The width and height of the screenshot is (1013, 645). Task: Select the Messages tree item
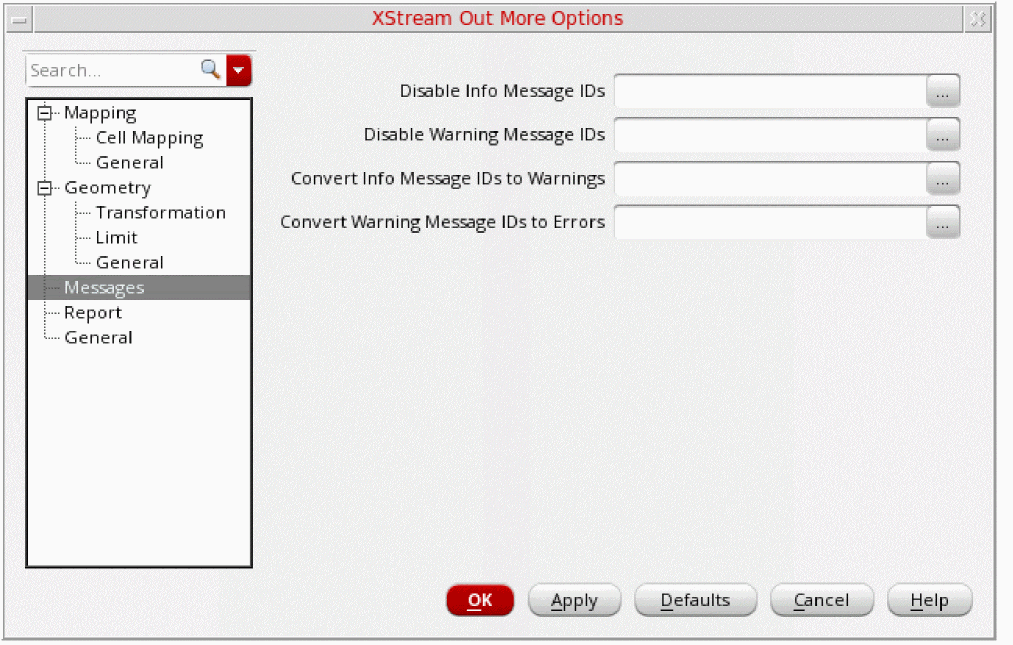[x=139, y=288]
